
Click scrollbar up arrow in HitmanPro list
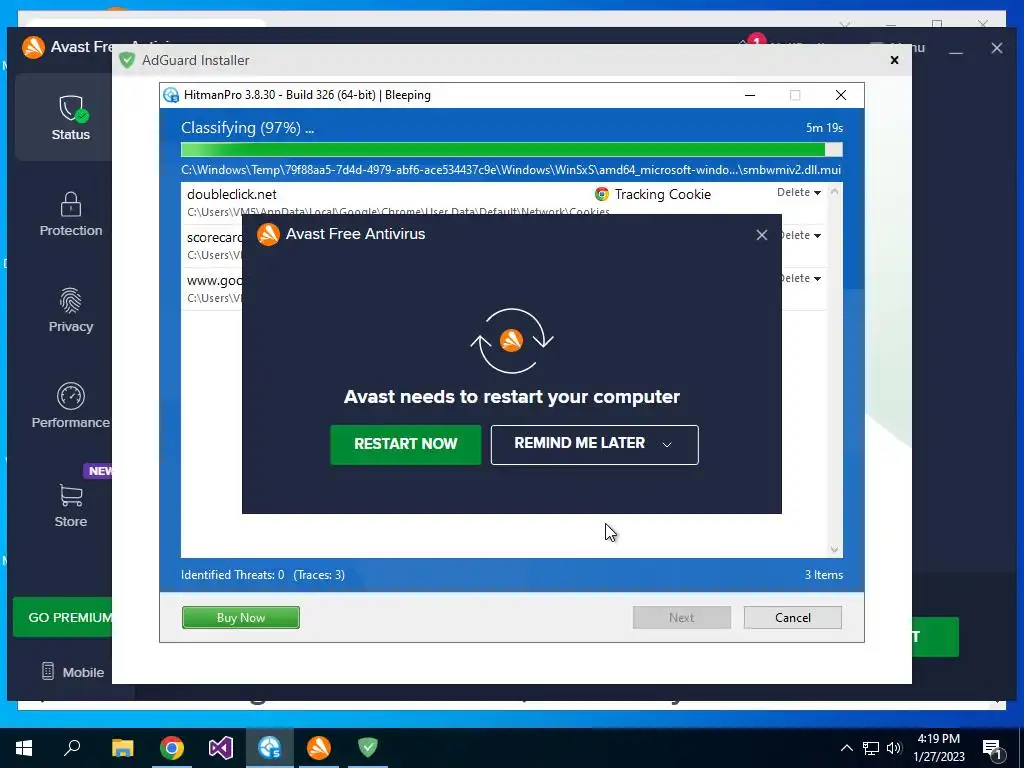click(834, 192)
